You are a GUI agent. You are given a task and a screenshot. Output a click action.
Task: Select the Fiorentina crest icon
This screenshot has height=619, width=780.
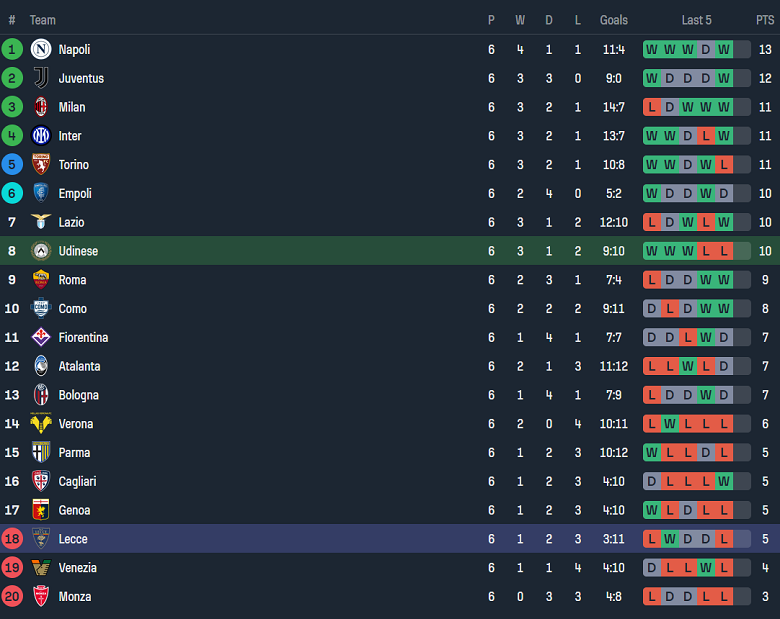[41, 338]
